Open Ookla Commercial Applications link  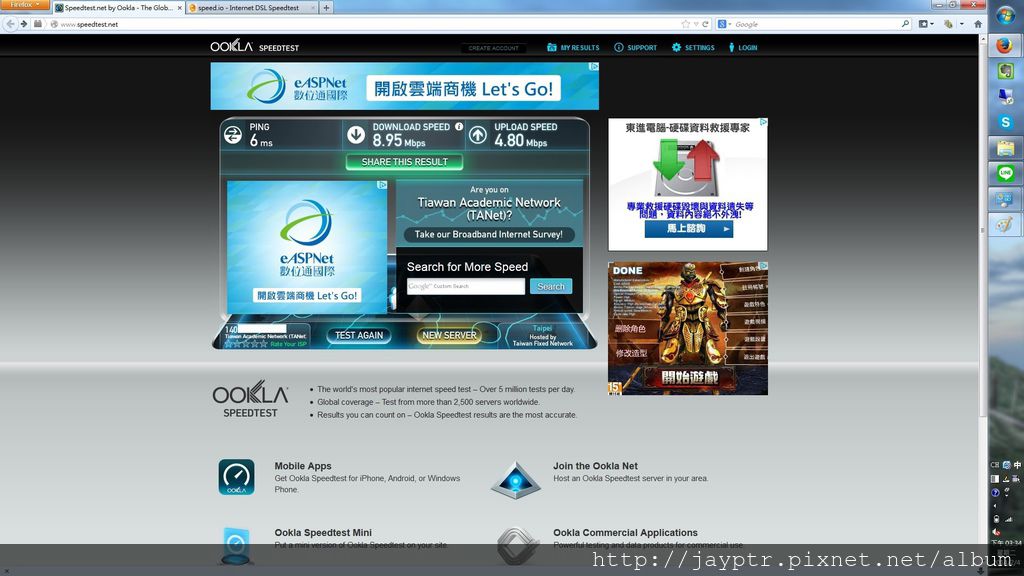[x=625, y=532]
